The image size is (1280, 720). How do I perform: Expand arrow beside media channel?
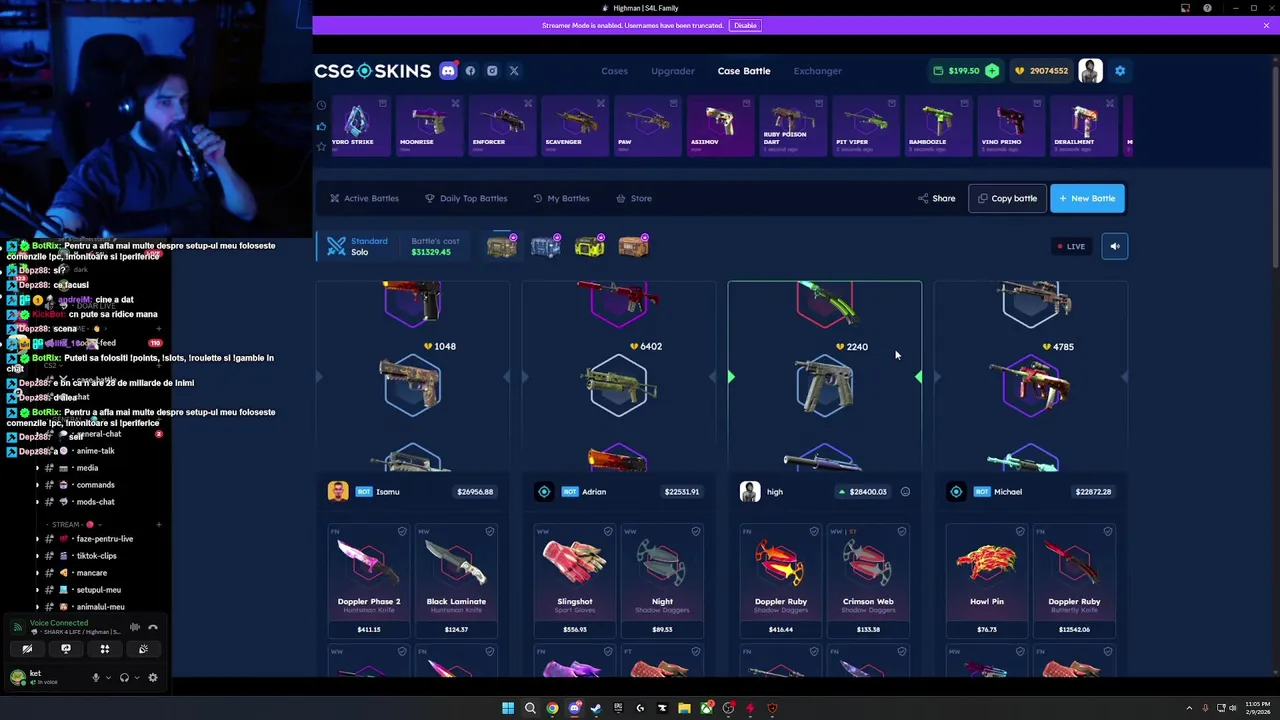coord(37,468)
